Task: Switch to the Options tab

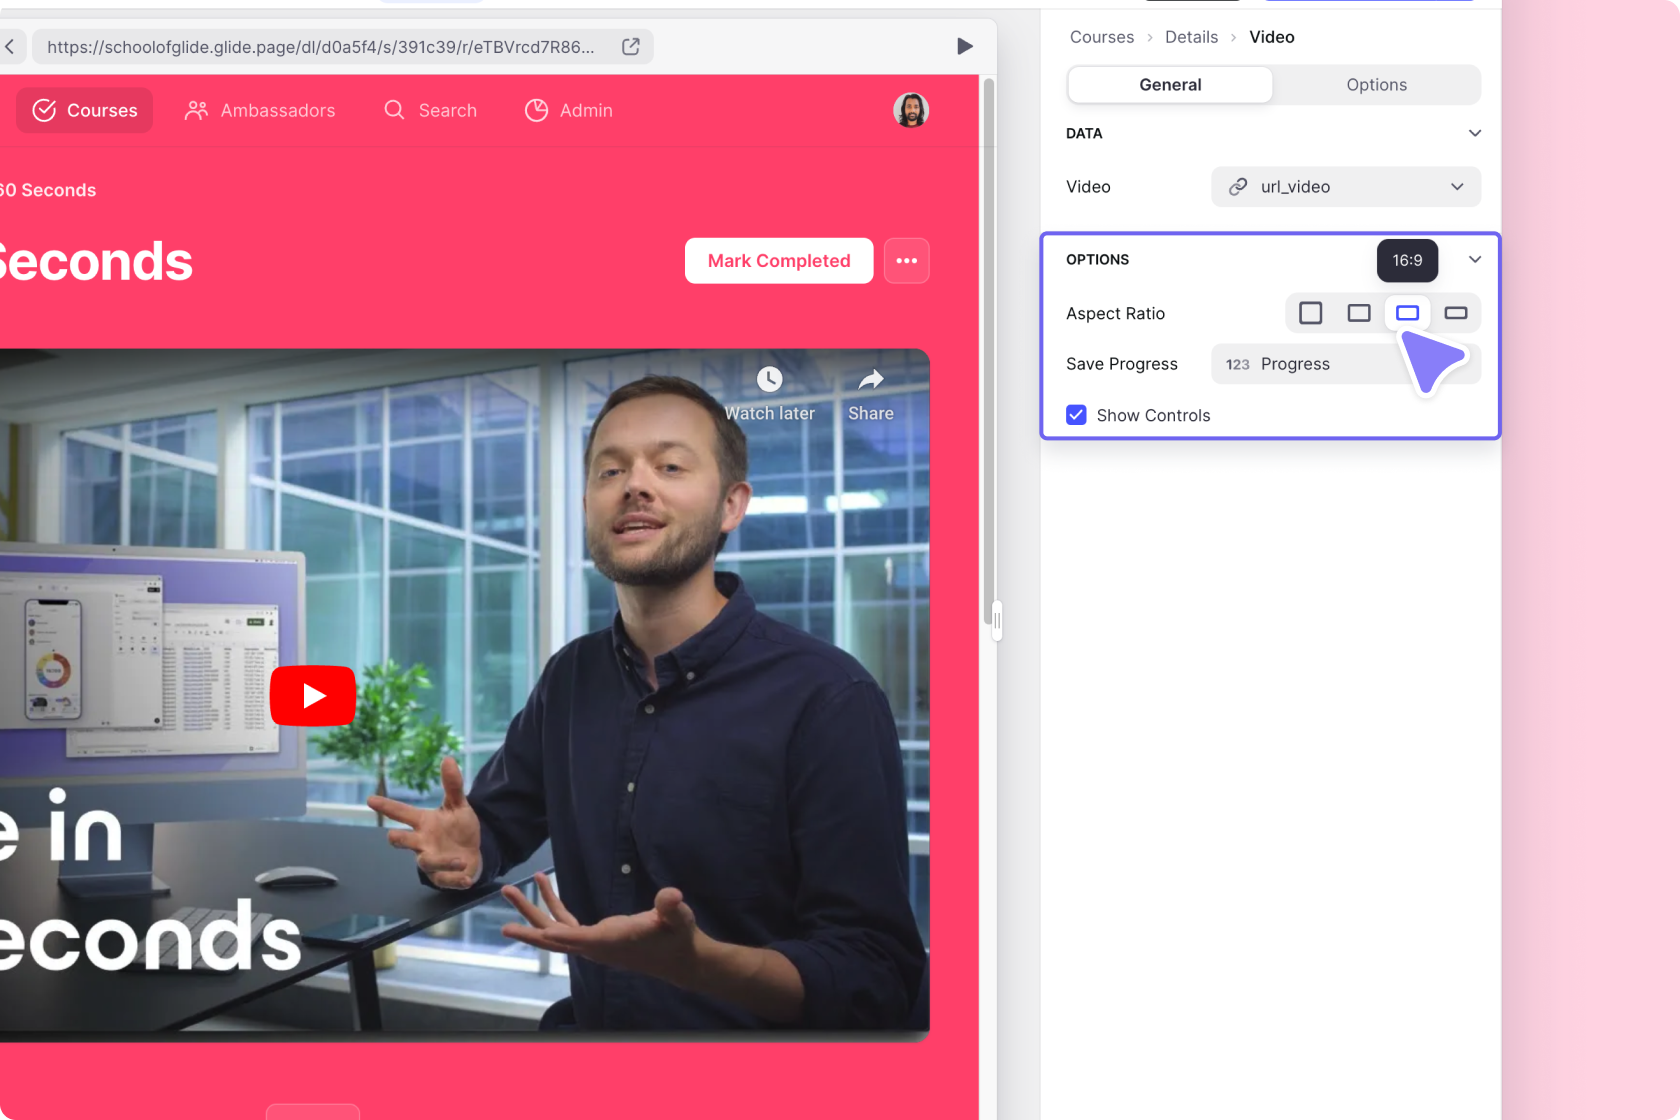Action: coord(1376,85)
